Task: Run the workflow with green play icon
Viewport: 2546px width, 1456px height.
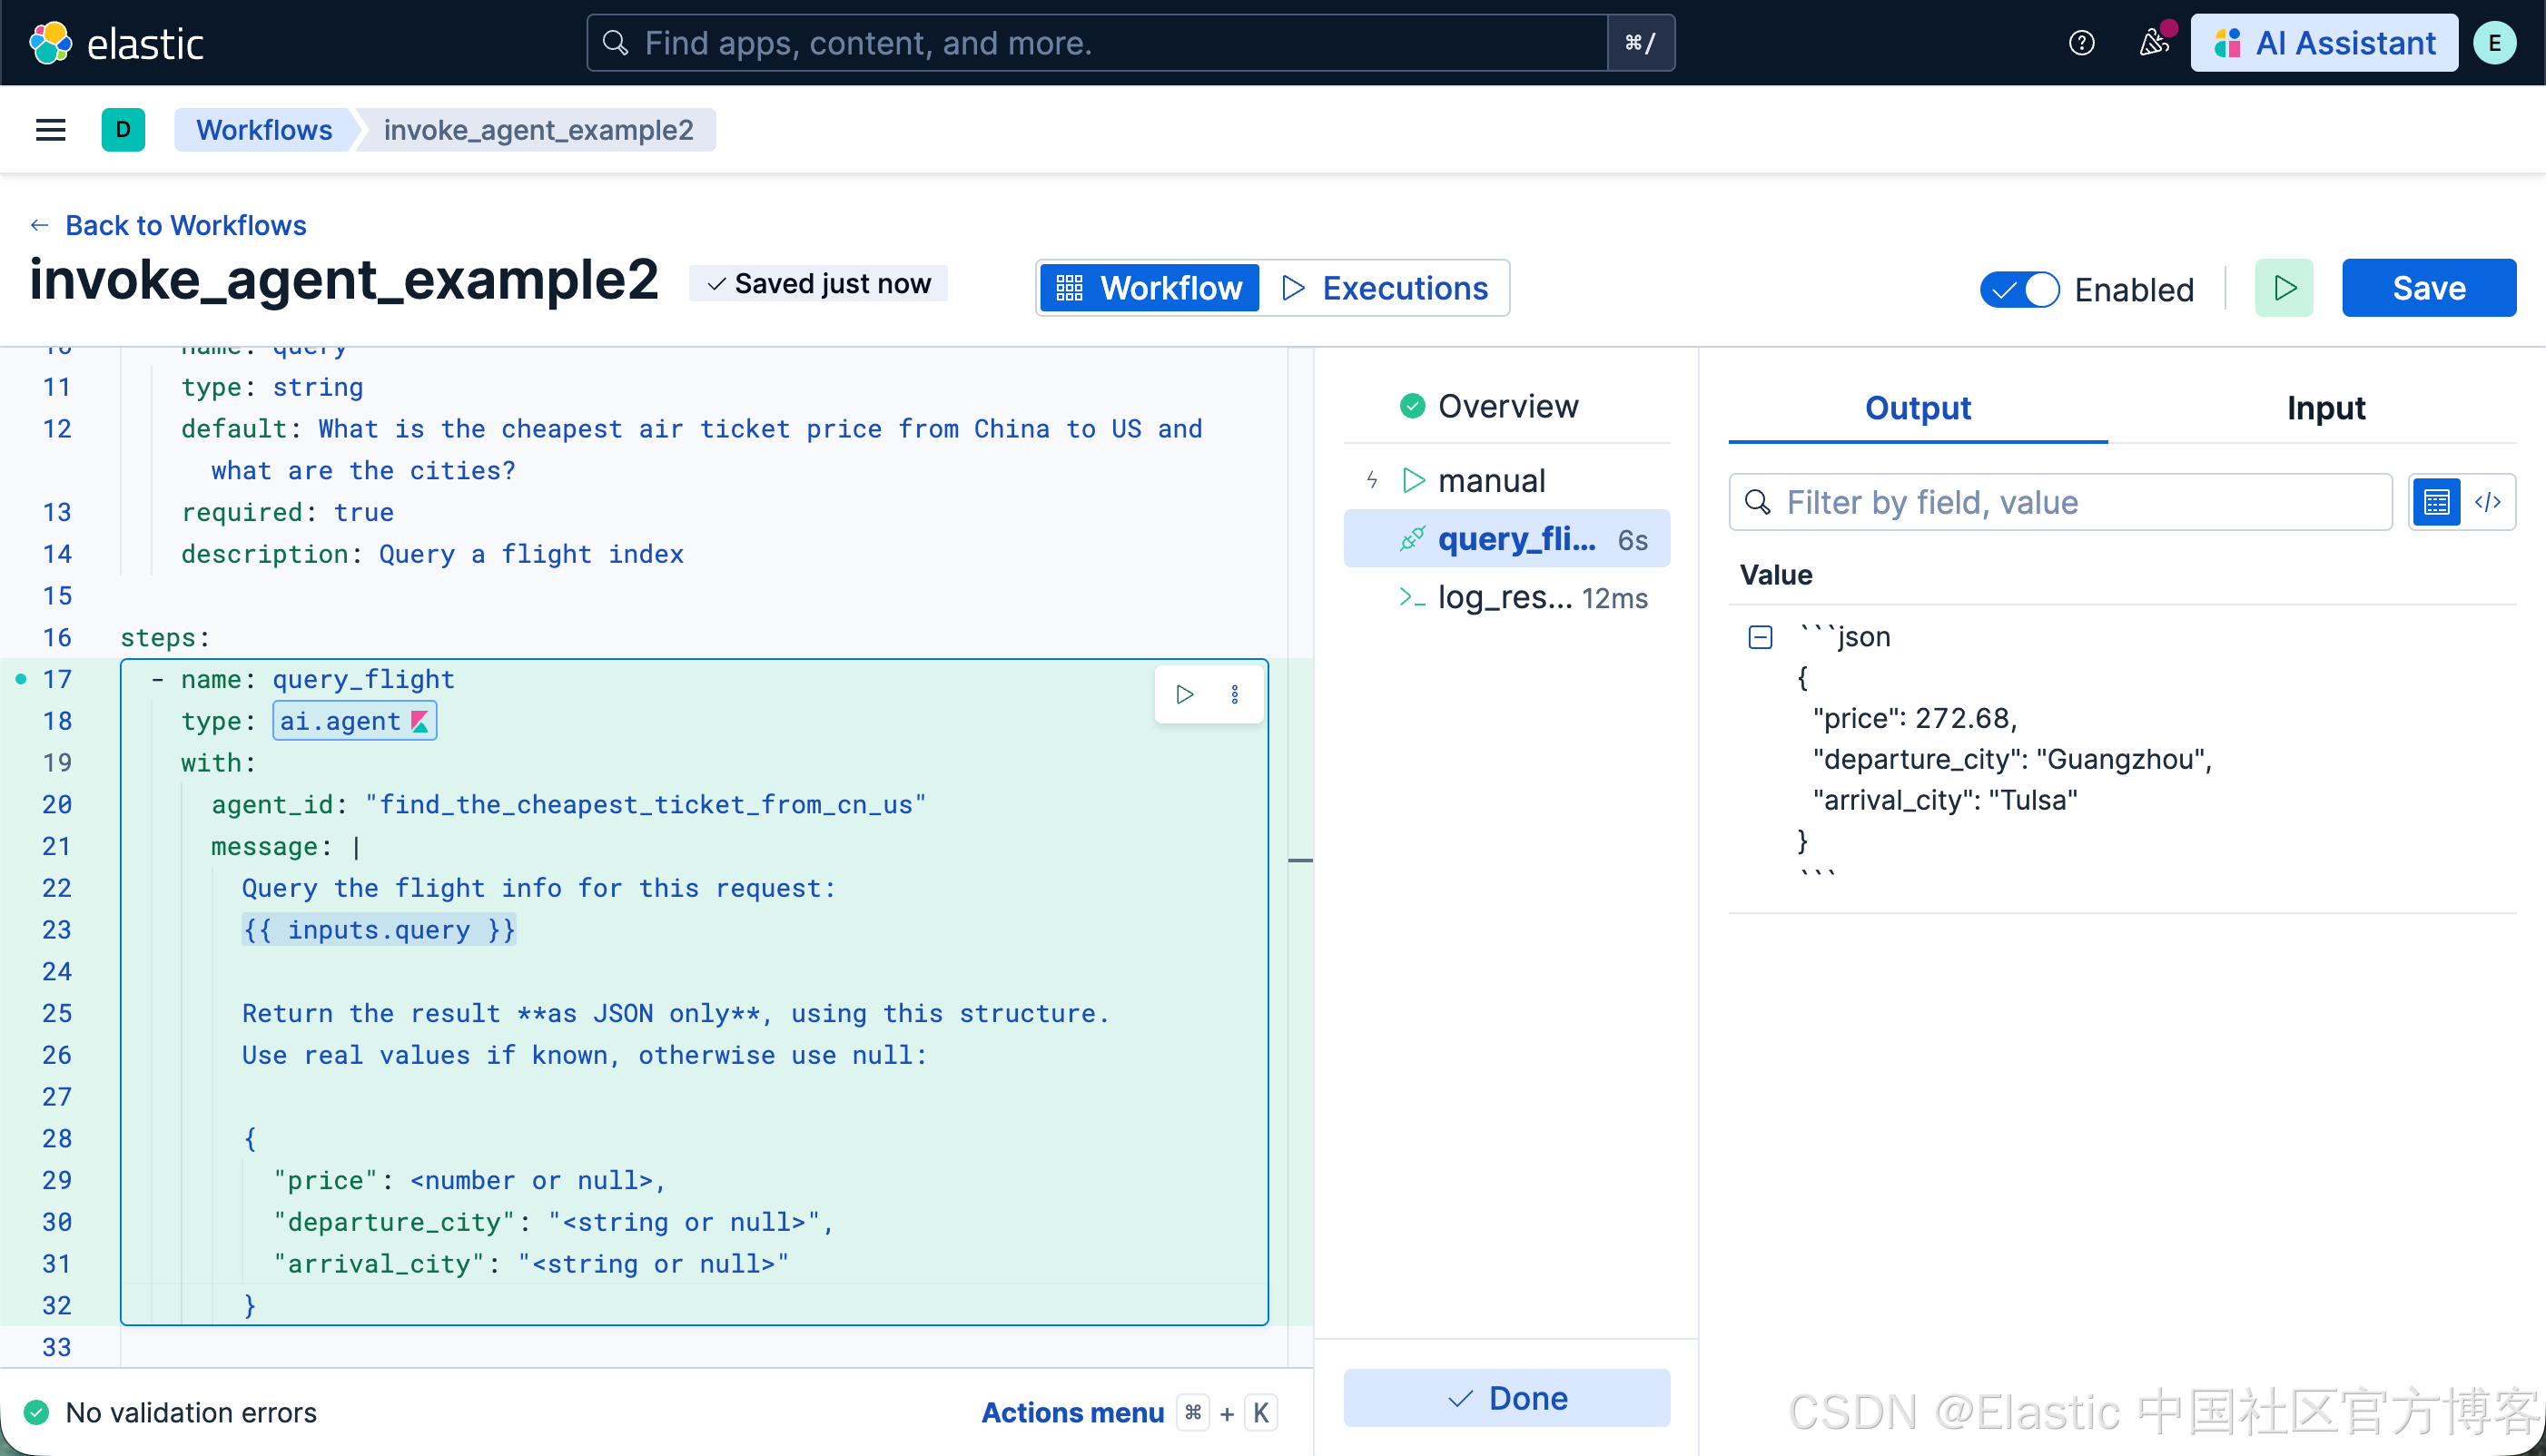Action: 2284,288
